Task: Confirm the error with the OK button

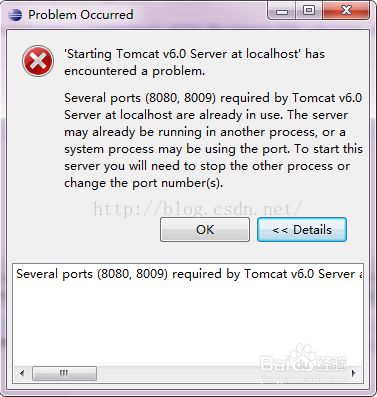Action: tap(205, 230)
